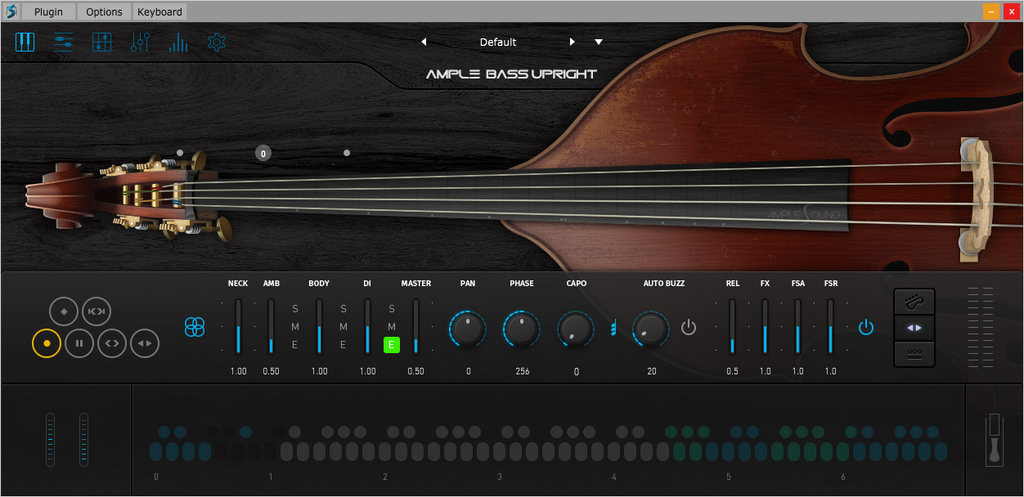Click the blue four-circles mic mode icon

point(195,327)
